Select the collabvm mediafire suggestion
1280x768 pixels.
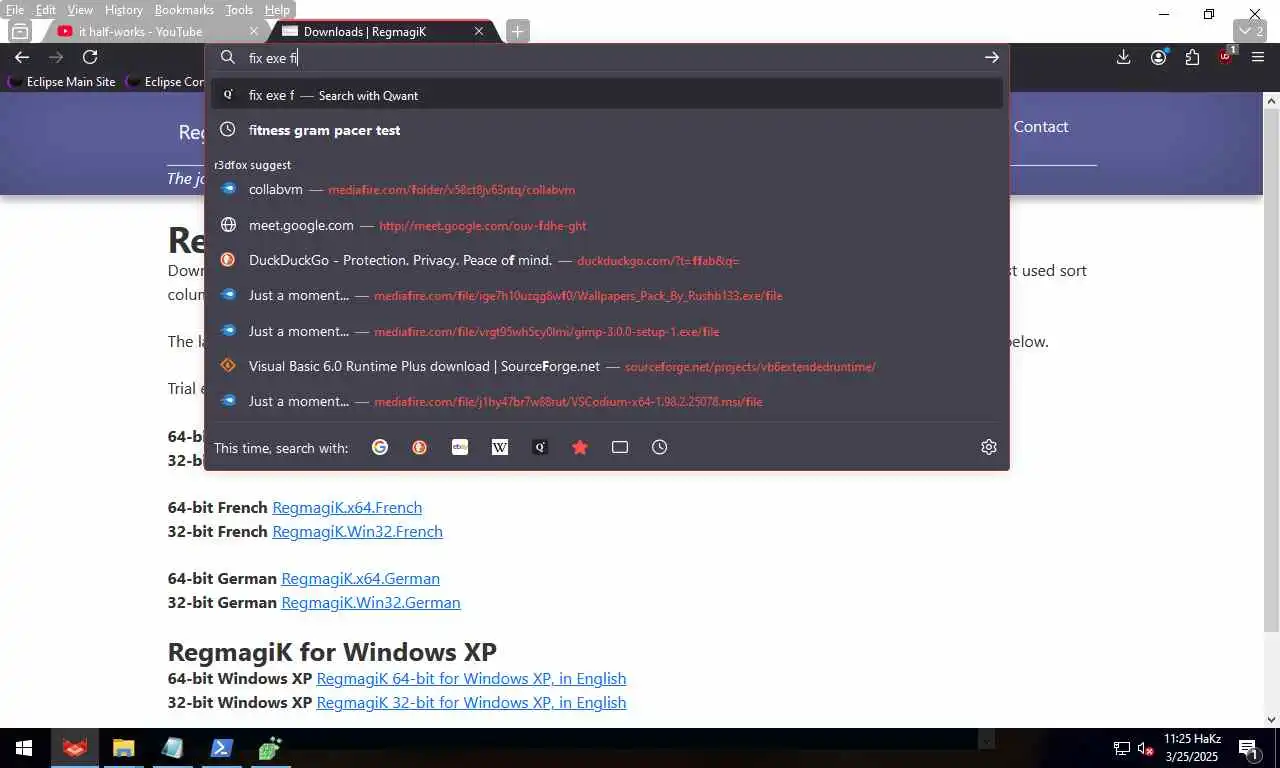point(607,189)
